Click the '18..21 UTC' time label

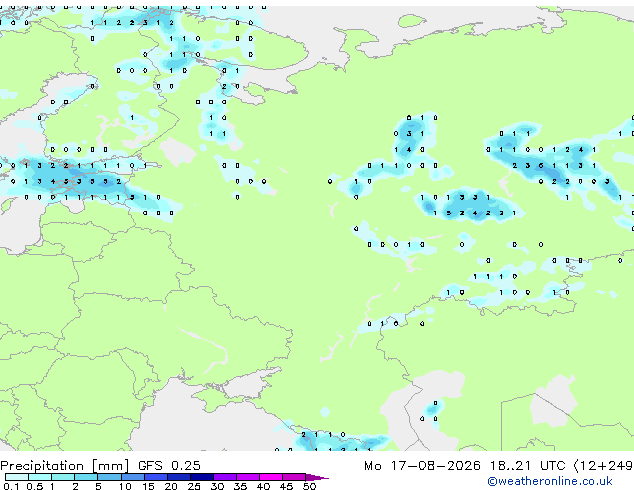point(527,466)
